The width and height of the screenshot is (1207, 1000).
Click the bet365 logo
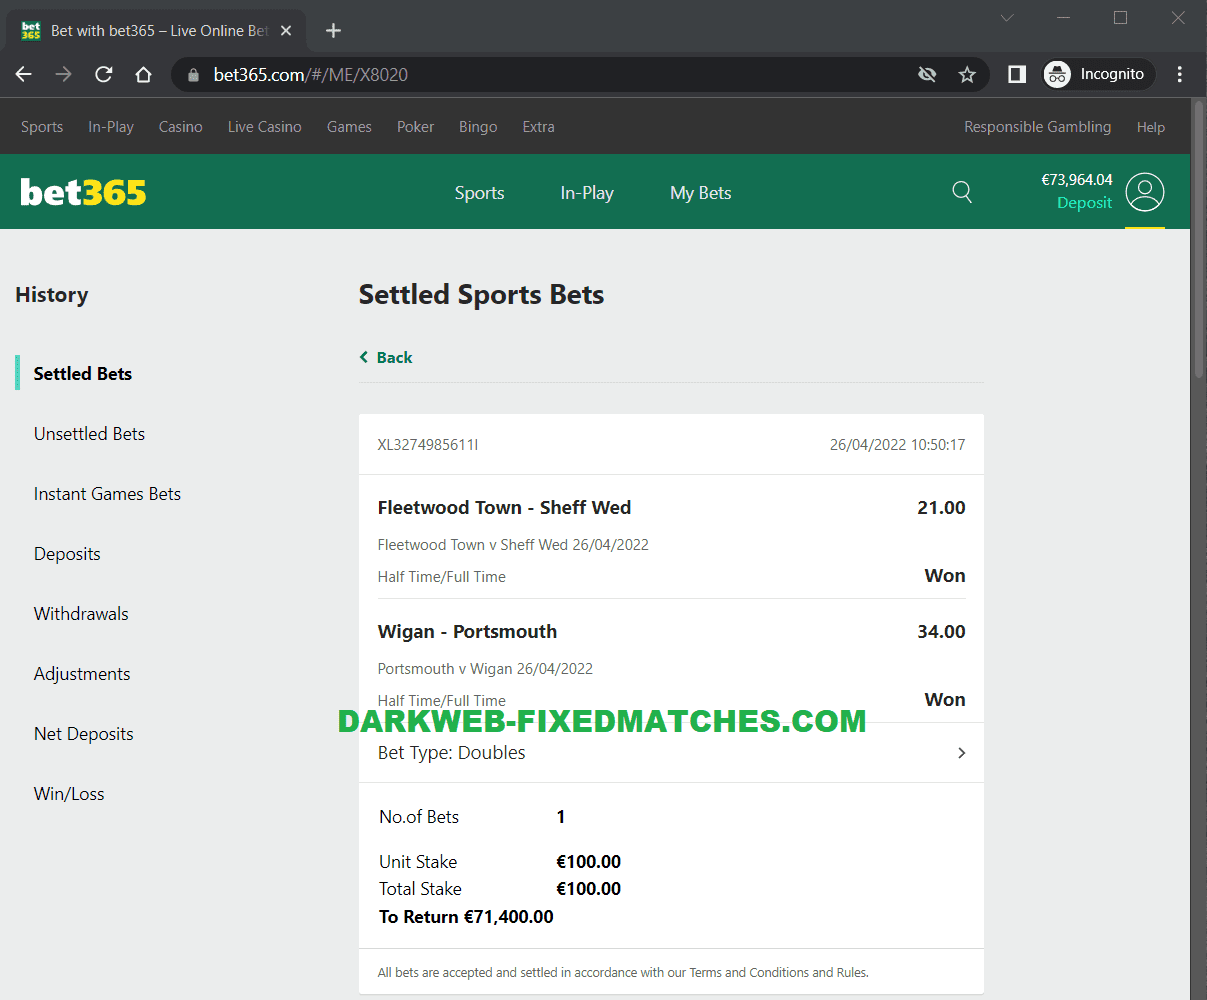[83, 192]
